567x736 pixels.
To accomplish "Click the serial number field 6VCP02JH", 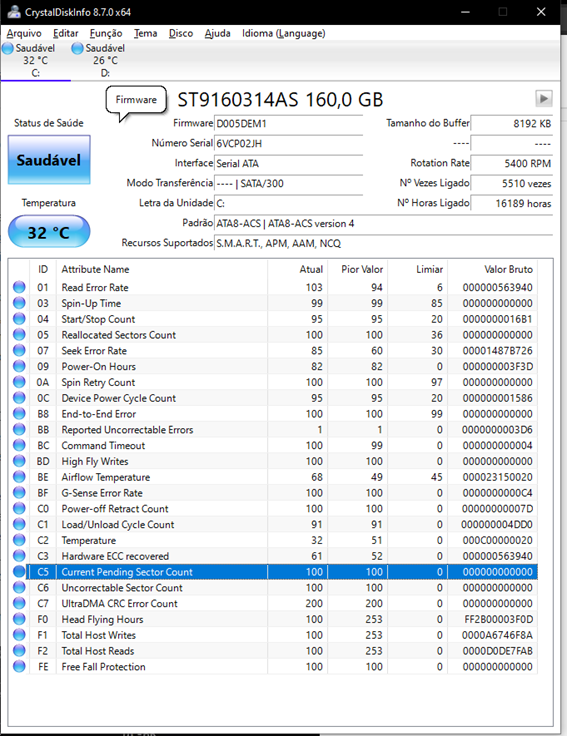I will click(288, 144).
